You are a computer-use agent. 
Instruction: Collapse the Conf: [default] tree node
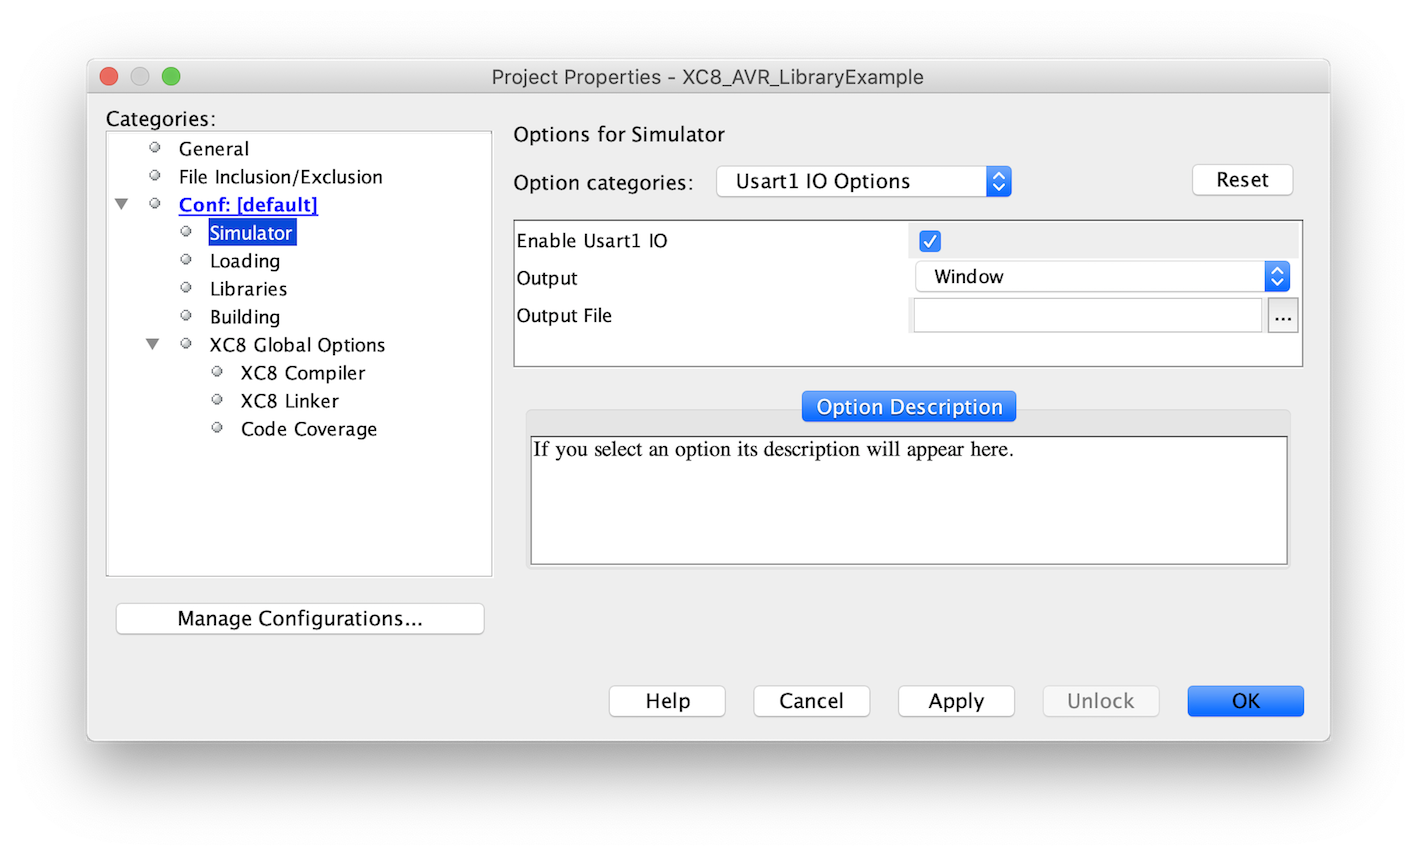pos(122,204)
